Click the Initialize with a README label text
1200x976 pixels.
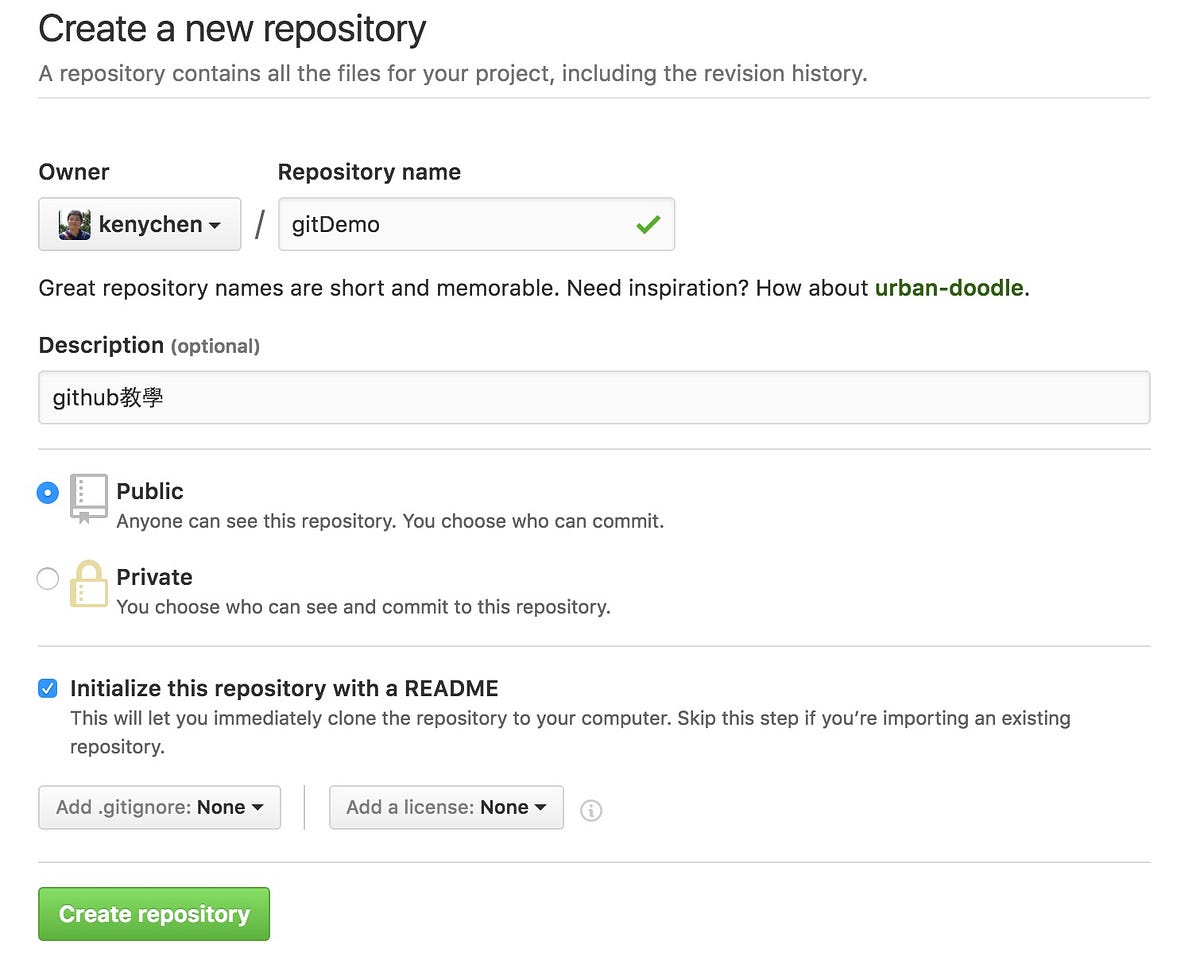tap(284, 688)
